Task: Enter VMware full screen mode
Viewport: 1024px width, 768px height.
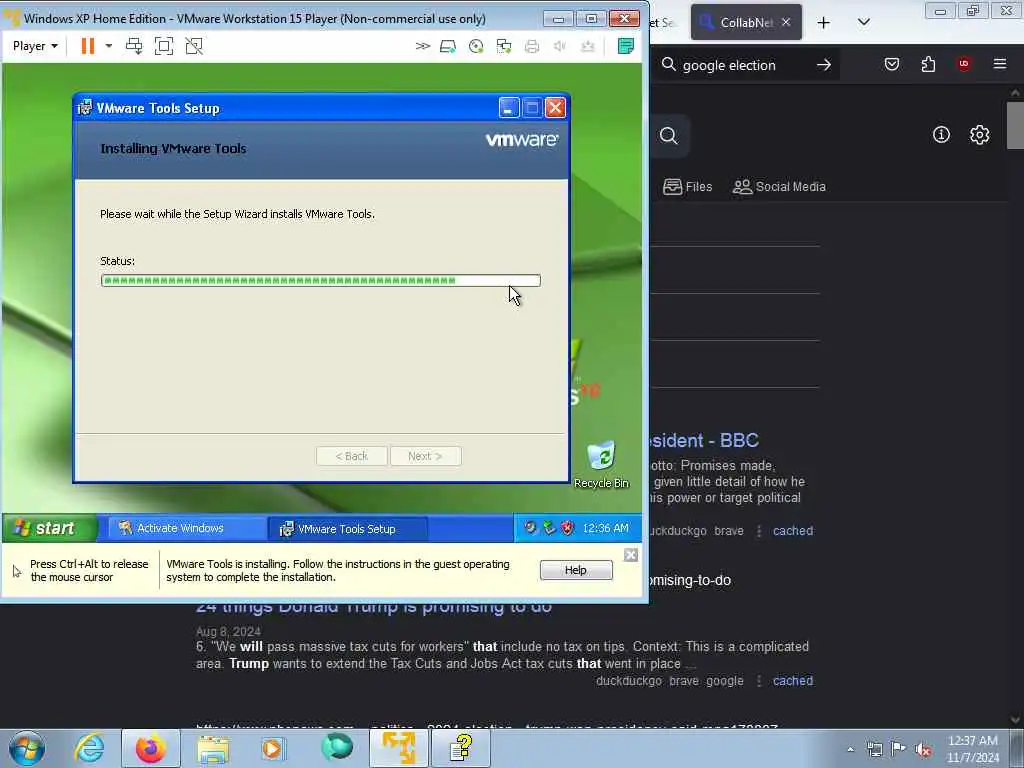Action: (x=164, y=46)
